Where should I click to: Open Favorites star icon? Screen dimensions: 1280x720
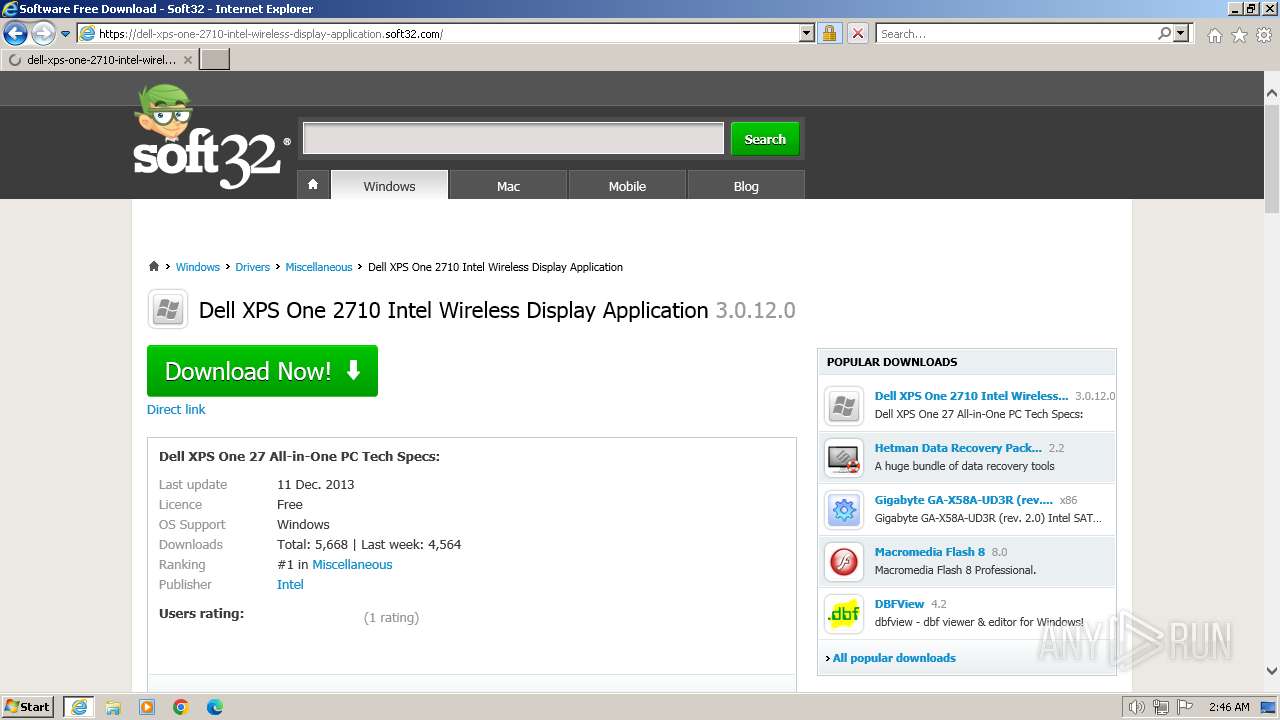pyautogui.click(x=1239, y=35)
